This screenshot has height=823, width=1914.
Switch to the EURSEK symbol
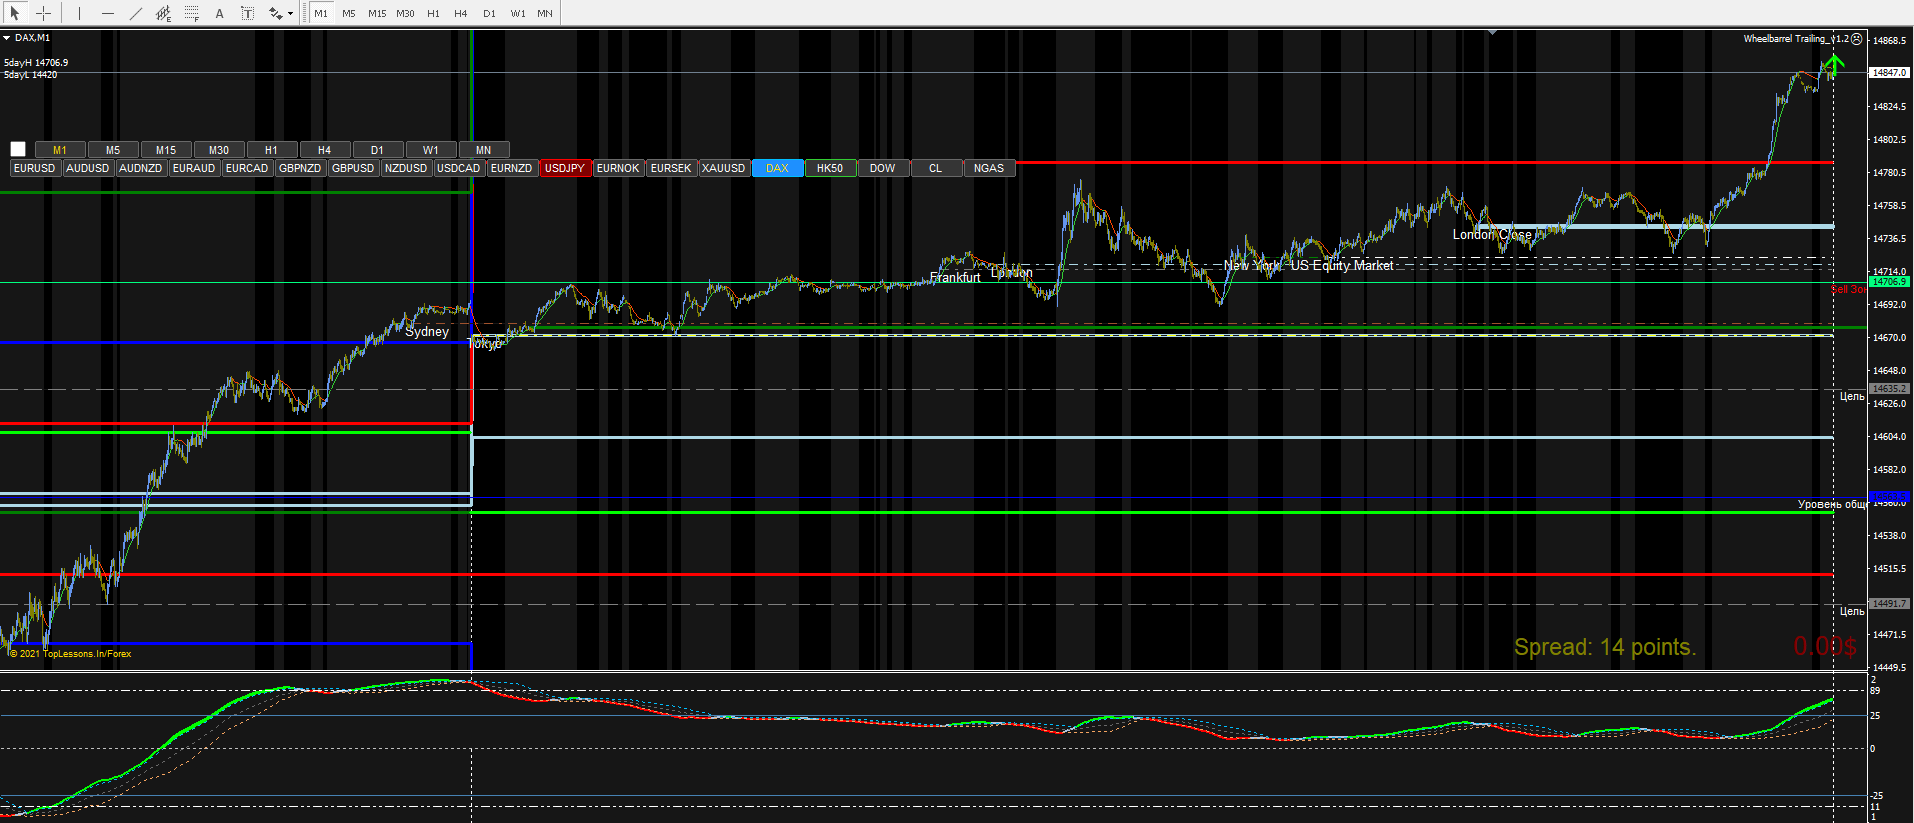tap(671, 168)
